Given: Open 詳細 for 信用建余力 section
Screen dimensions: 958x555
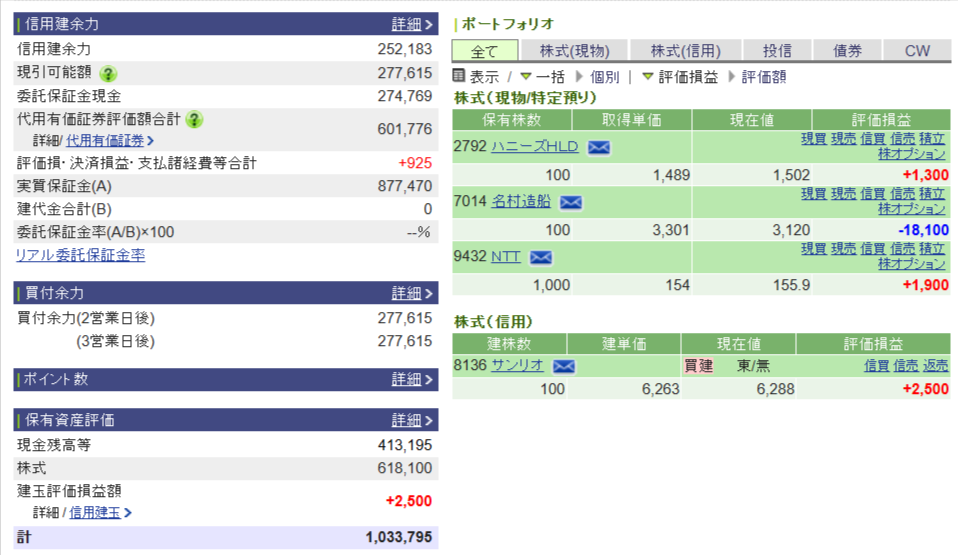Looking at the screenshot, I should (412, 24).
